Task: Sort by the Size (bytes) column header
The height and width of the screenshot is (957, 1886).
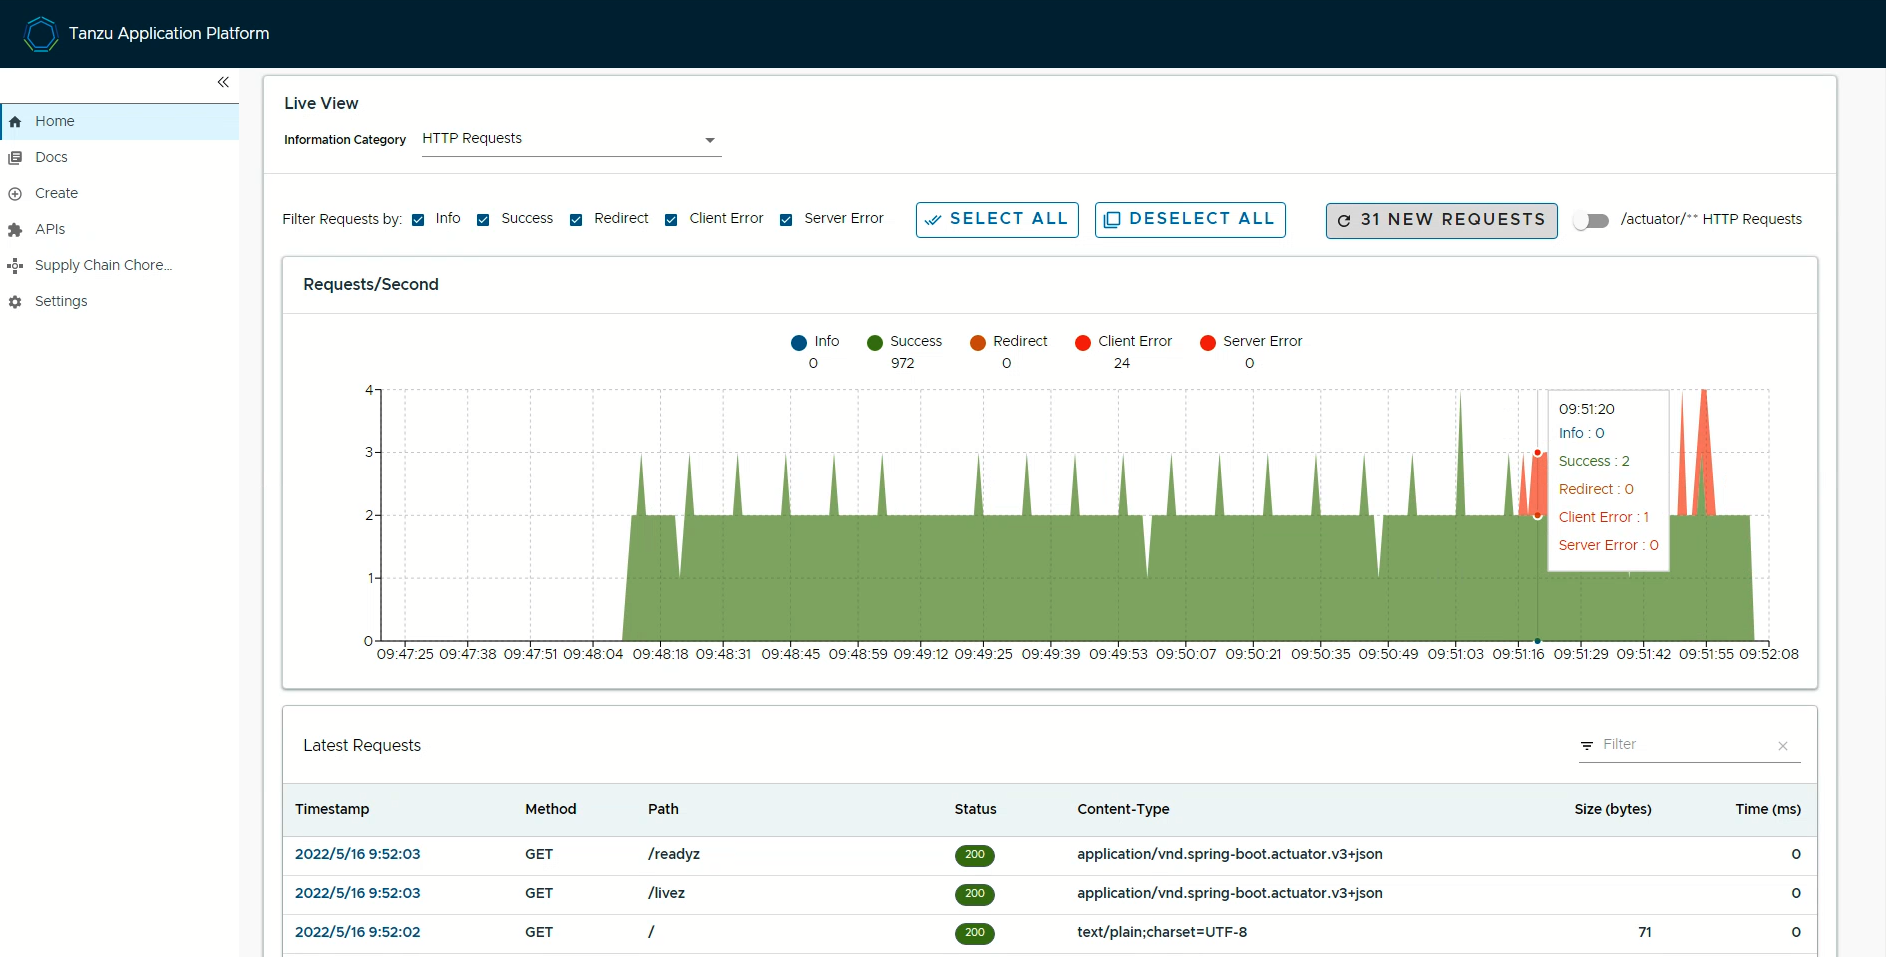Action: pyautogui.click(x=1613, y=809)
